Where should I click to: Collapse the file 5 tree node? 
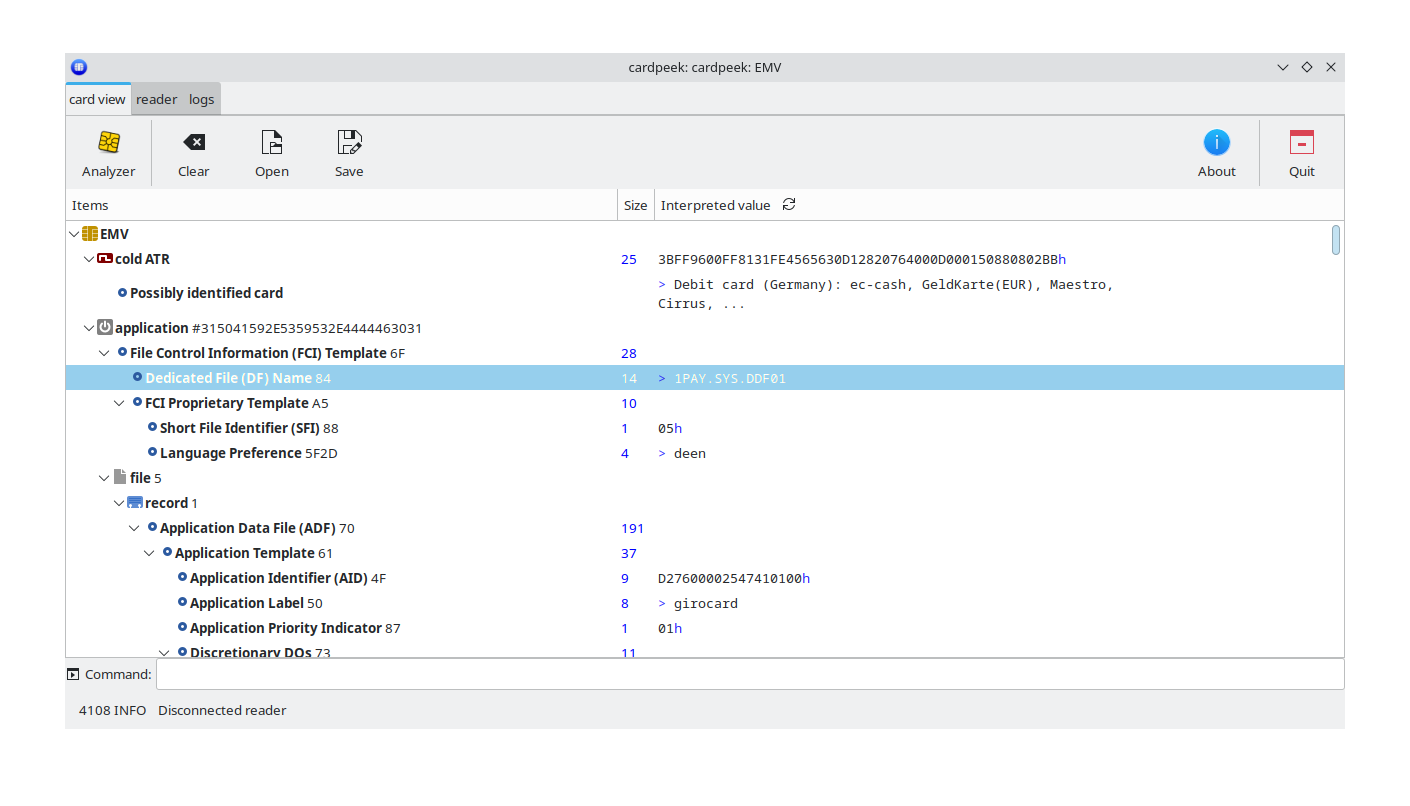pyautogui.click(x=104, y=478)
